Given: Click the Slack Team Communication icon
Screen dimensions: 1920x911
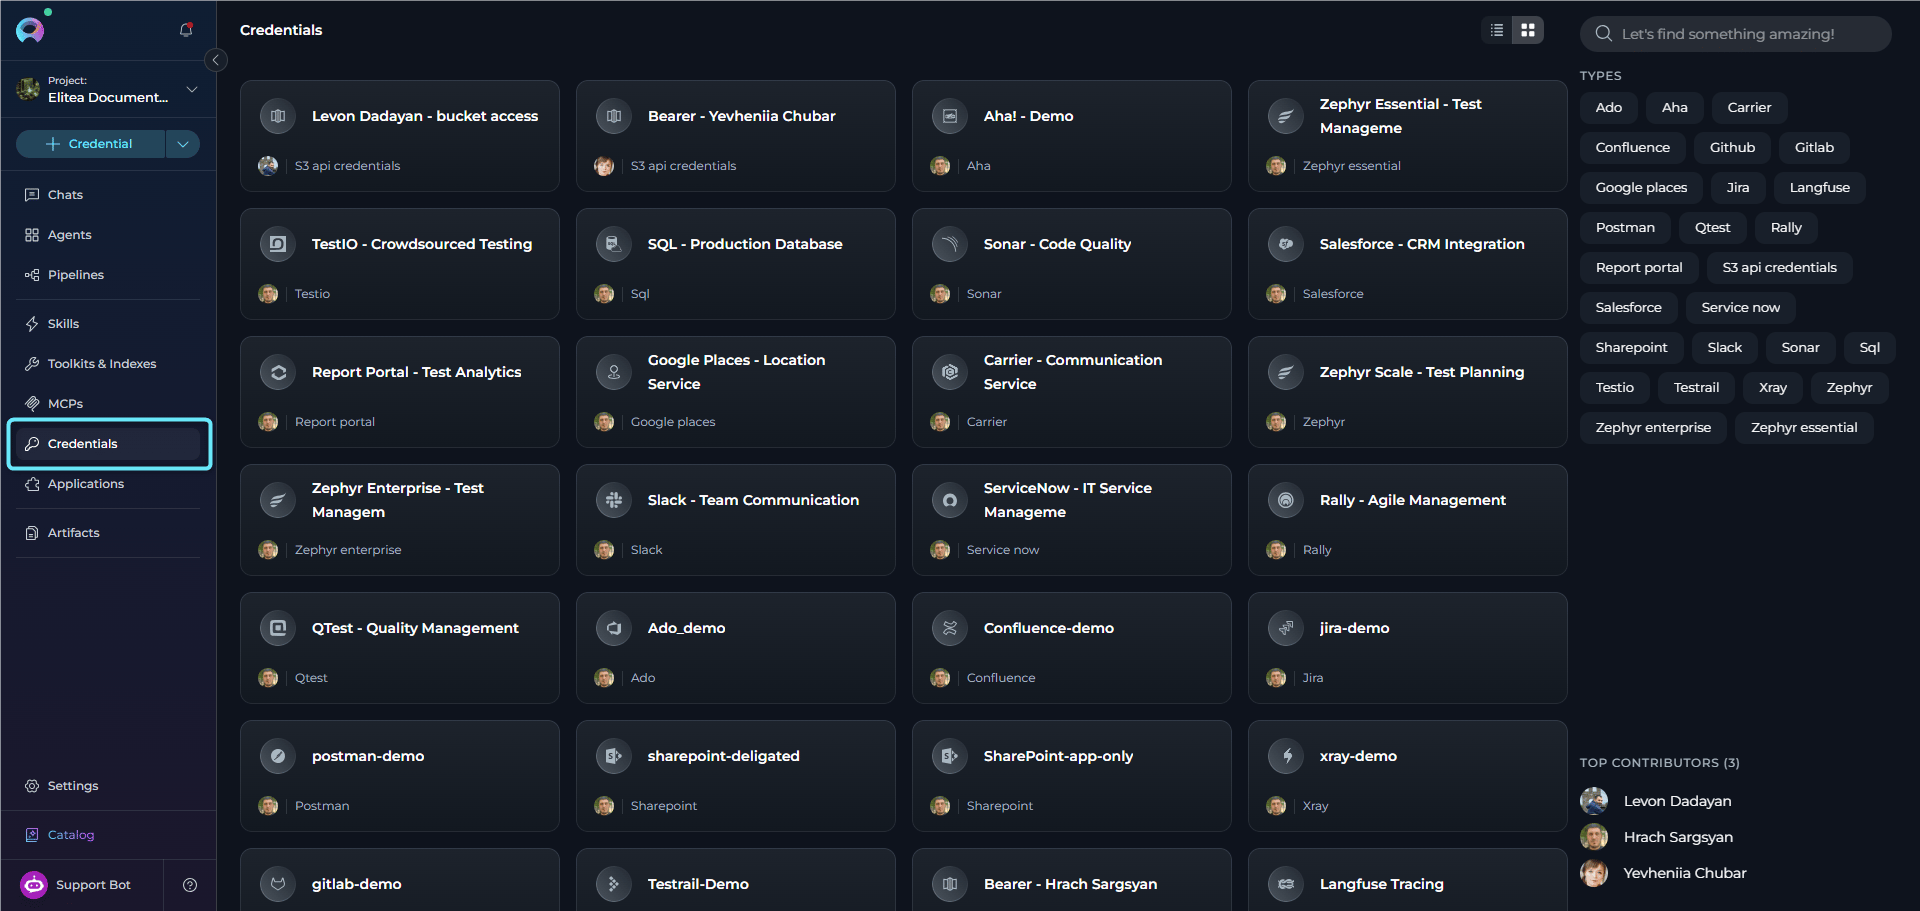Looking at the screenshot, I should (614, 501).
